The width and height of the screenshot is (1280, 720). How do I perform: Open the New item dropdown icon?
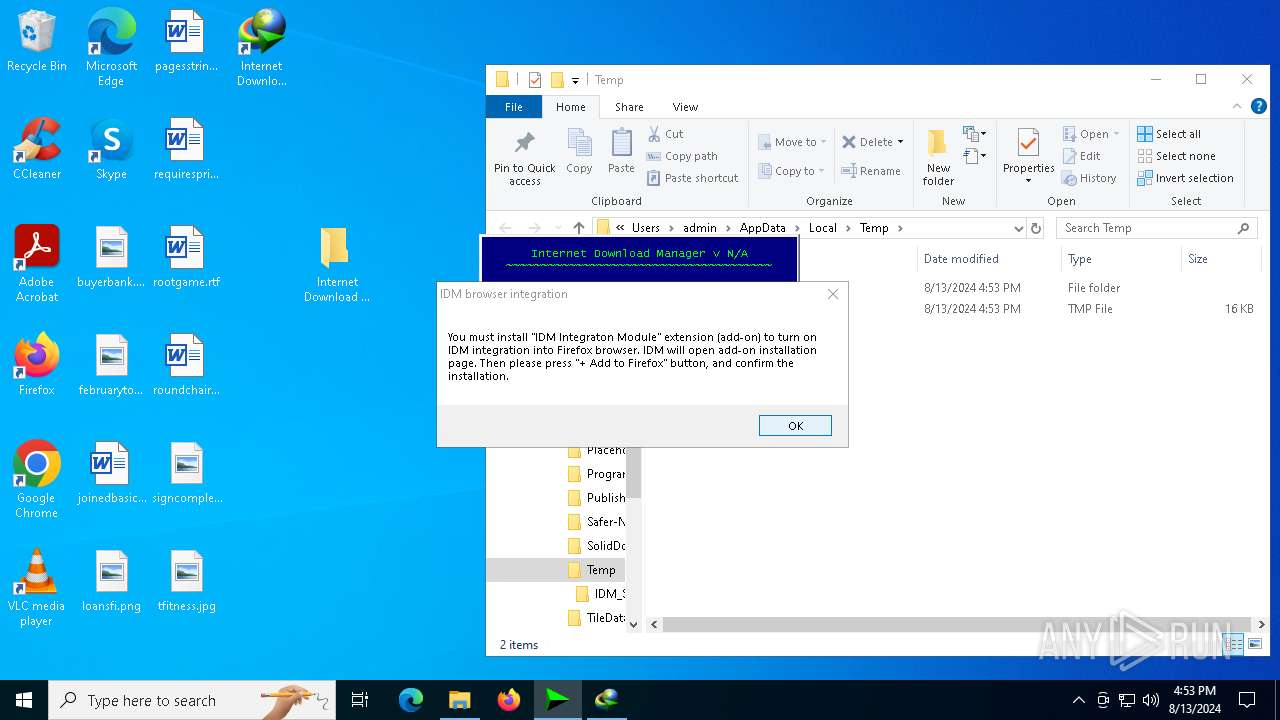point(975,133)
